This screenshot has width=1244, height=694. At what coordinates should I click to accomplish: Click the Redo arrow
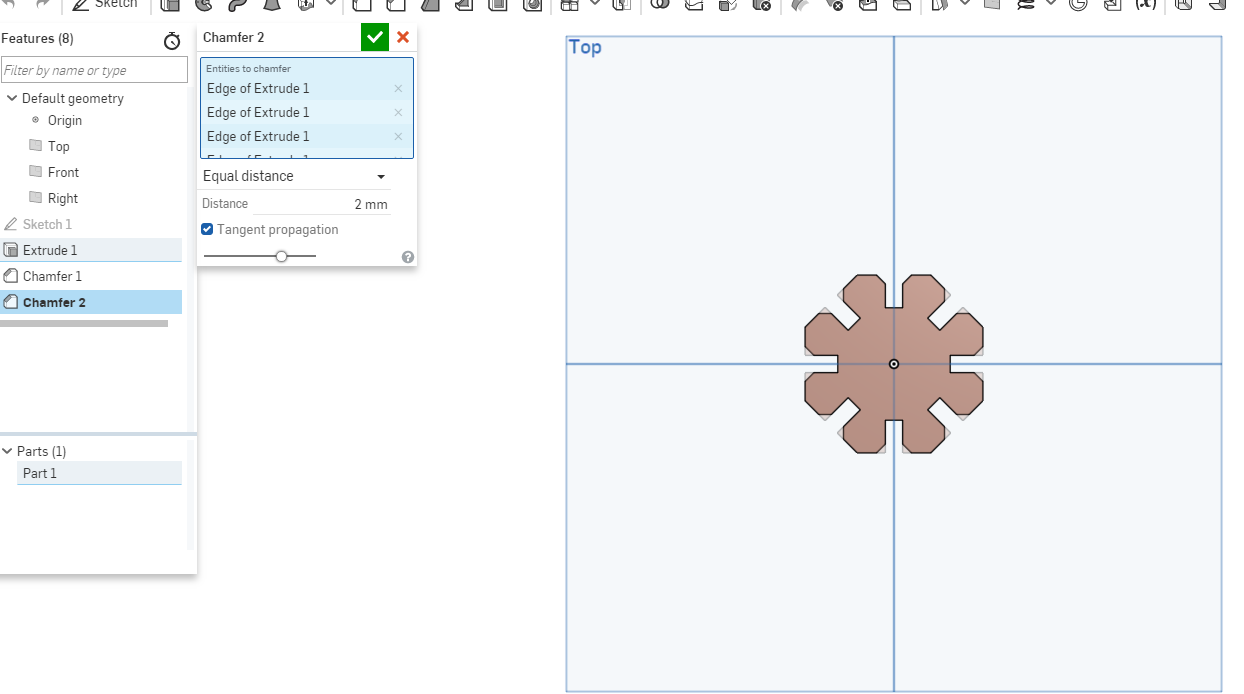42,4
